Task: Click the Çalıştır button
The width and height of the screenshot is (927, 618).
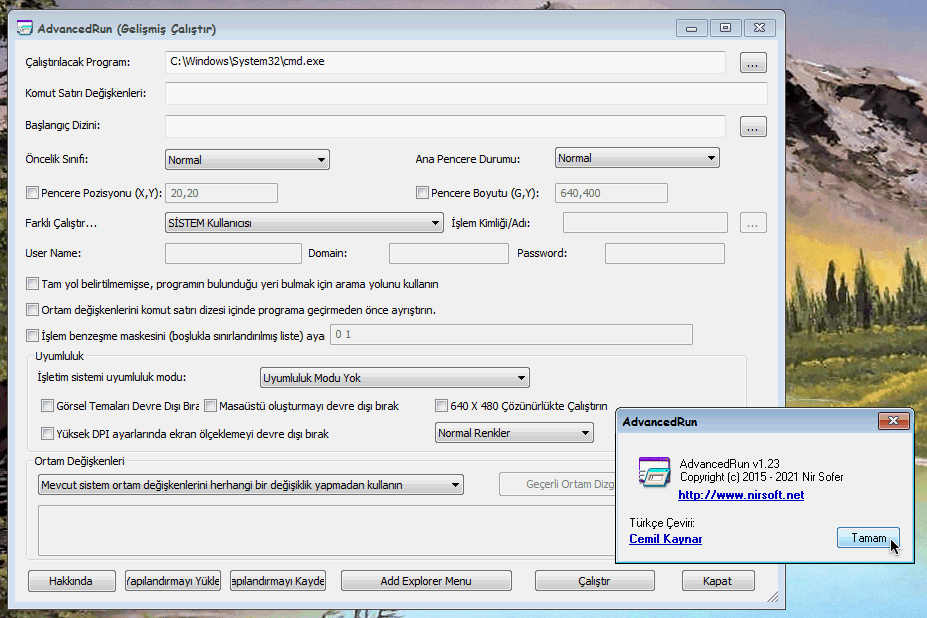Action: [x=595, y=581]
